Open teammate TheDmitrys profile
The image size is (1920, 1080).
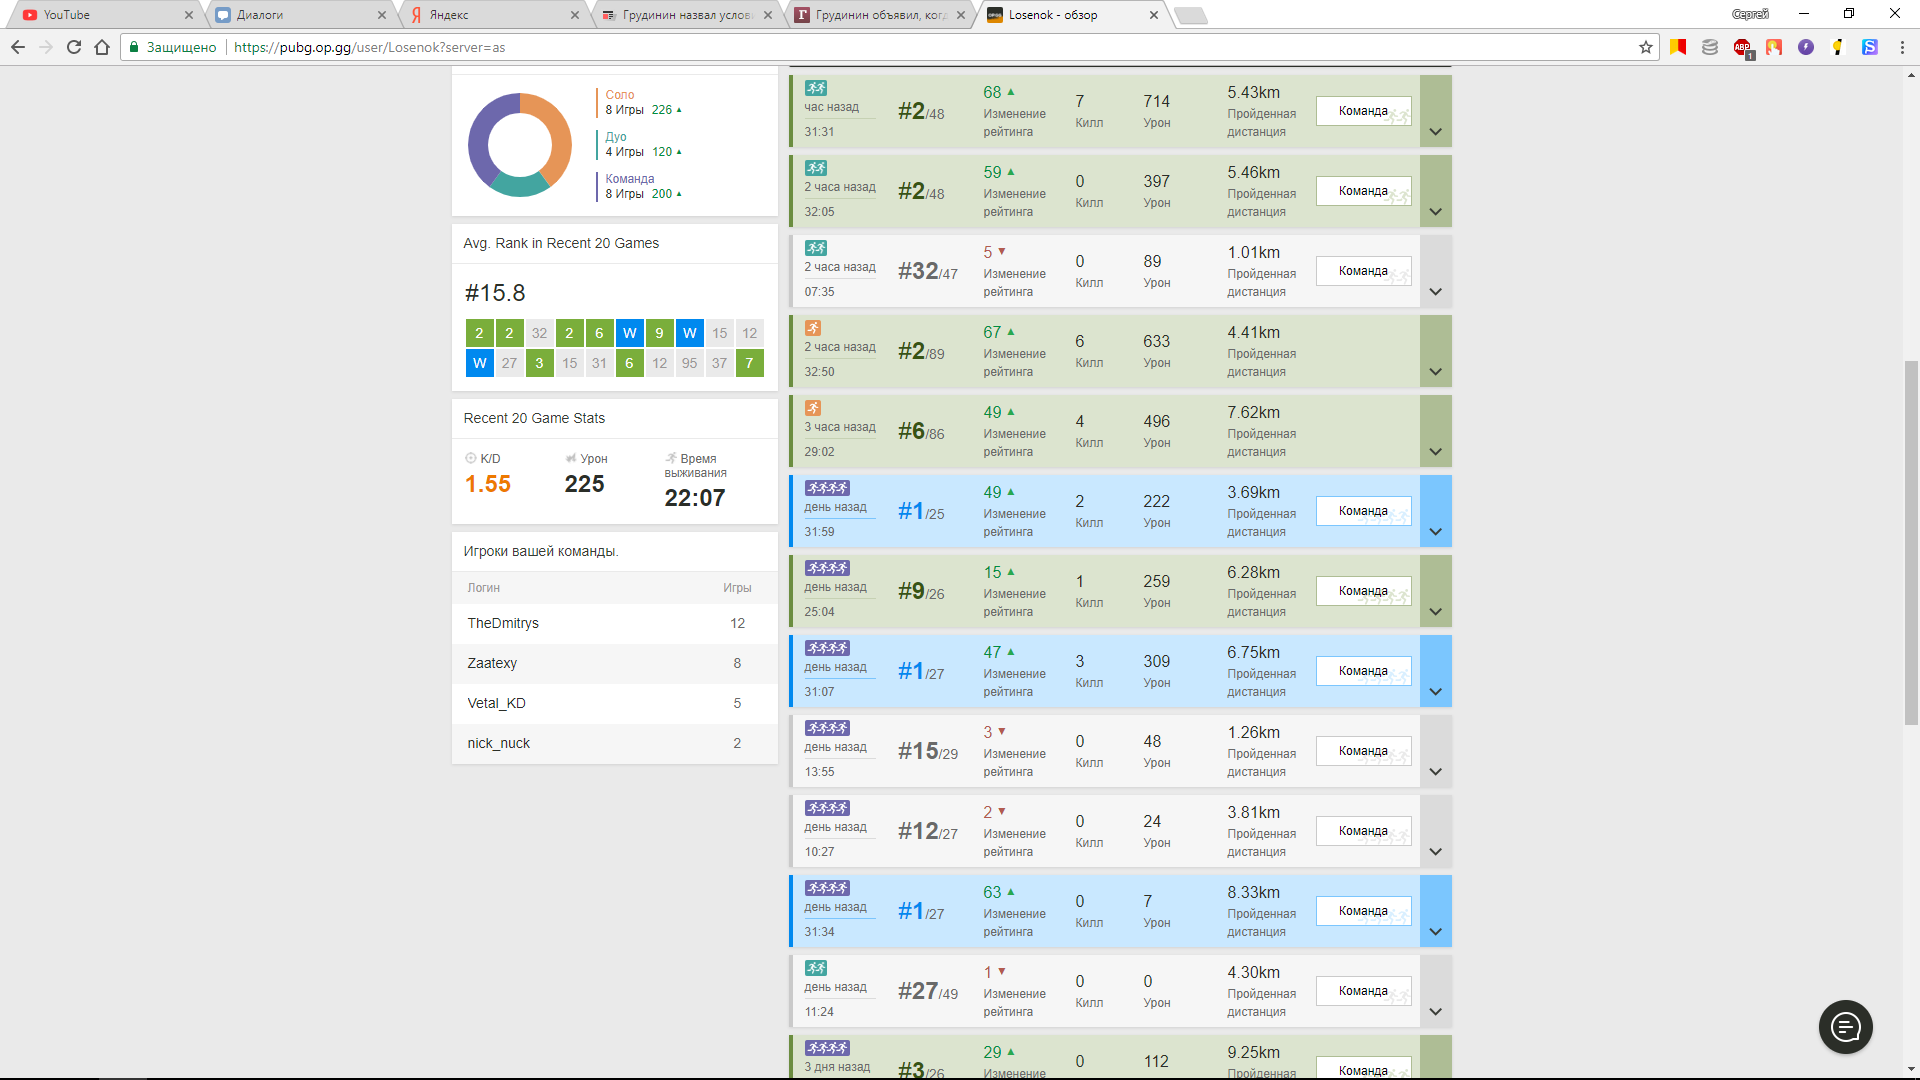click(x=503, y=623)
